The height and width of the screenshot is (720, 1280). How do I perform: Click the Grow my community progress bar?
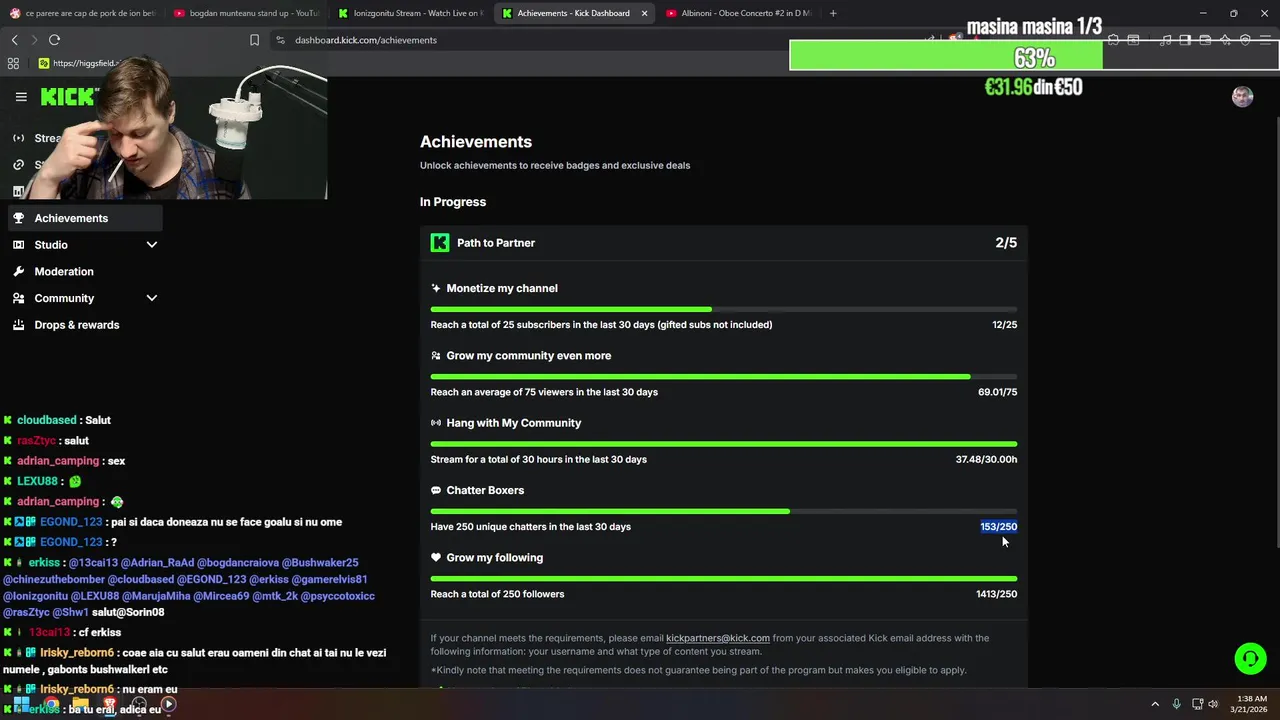pos(724,377)
